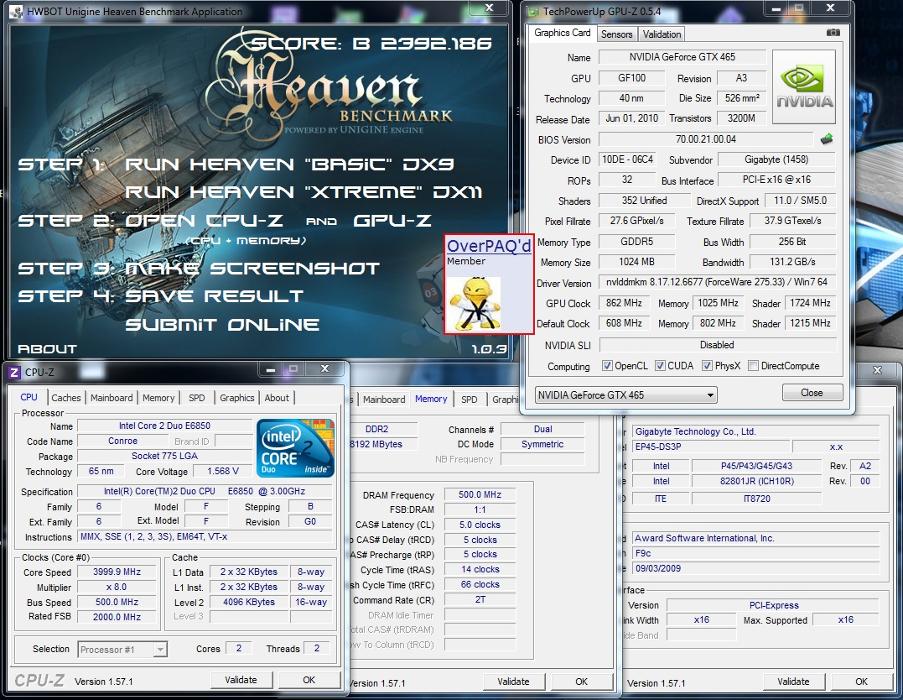Viewport: 903px width, 700px height.
Task: Click Validate in the front CPU-Z window
Action: point(241,680)
